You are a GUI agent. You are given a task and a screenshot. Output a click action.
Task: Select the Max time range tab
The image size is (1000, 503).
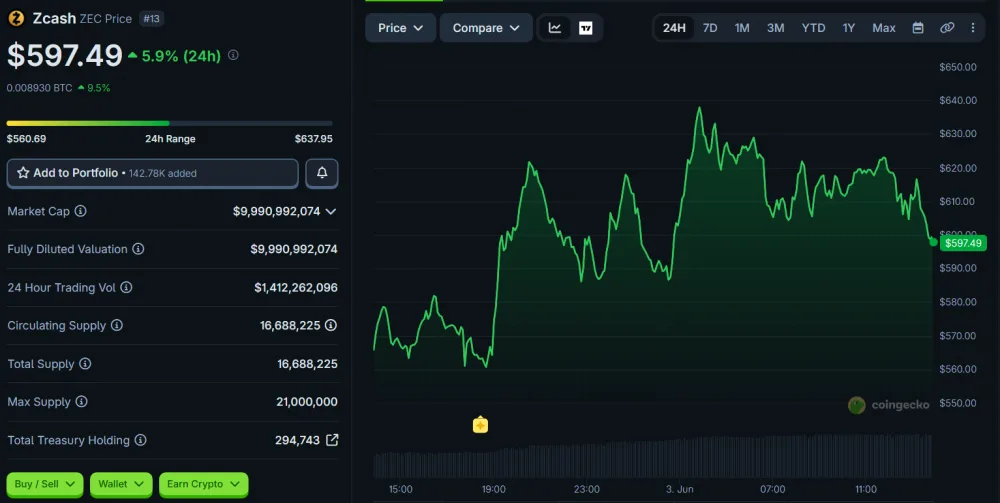884,28
